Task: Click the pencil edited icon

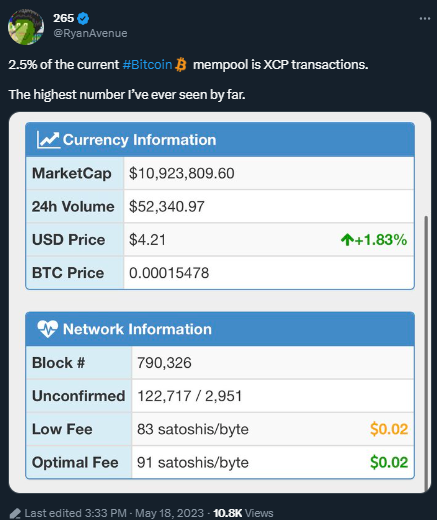Action: (x=15, y=513)
